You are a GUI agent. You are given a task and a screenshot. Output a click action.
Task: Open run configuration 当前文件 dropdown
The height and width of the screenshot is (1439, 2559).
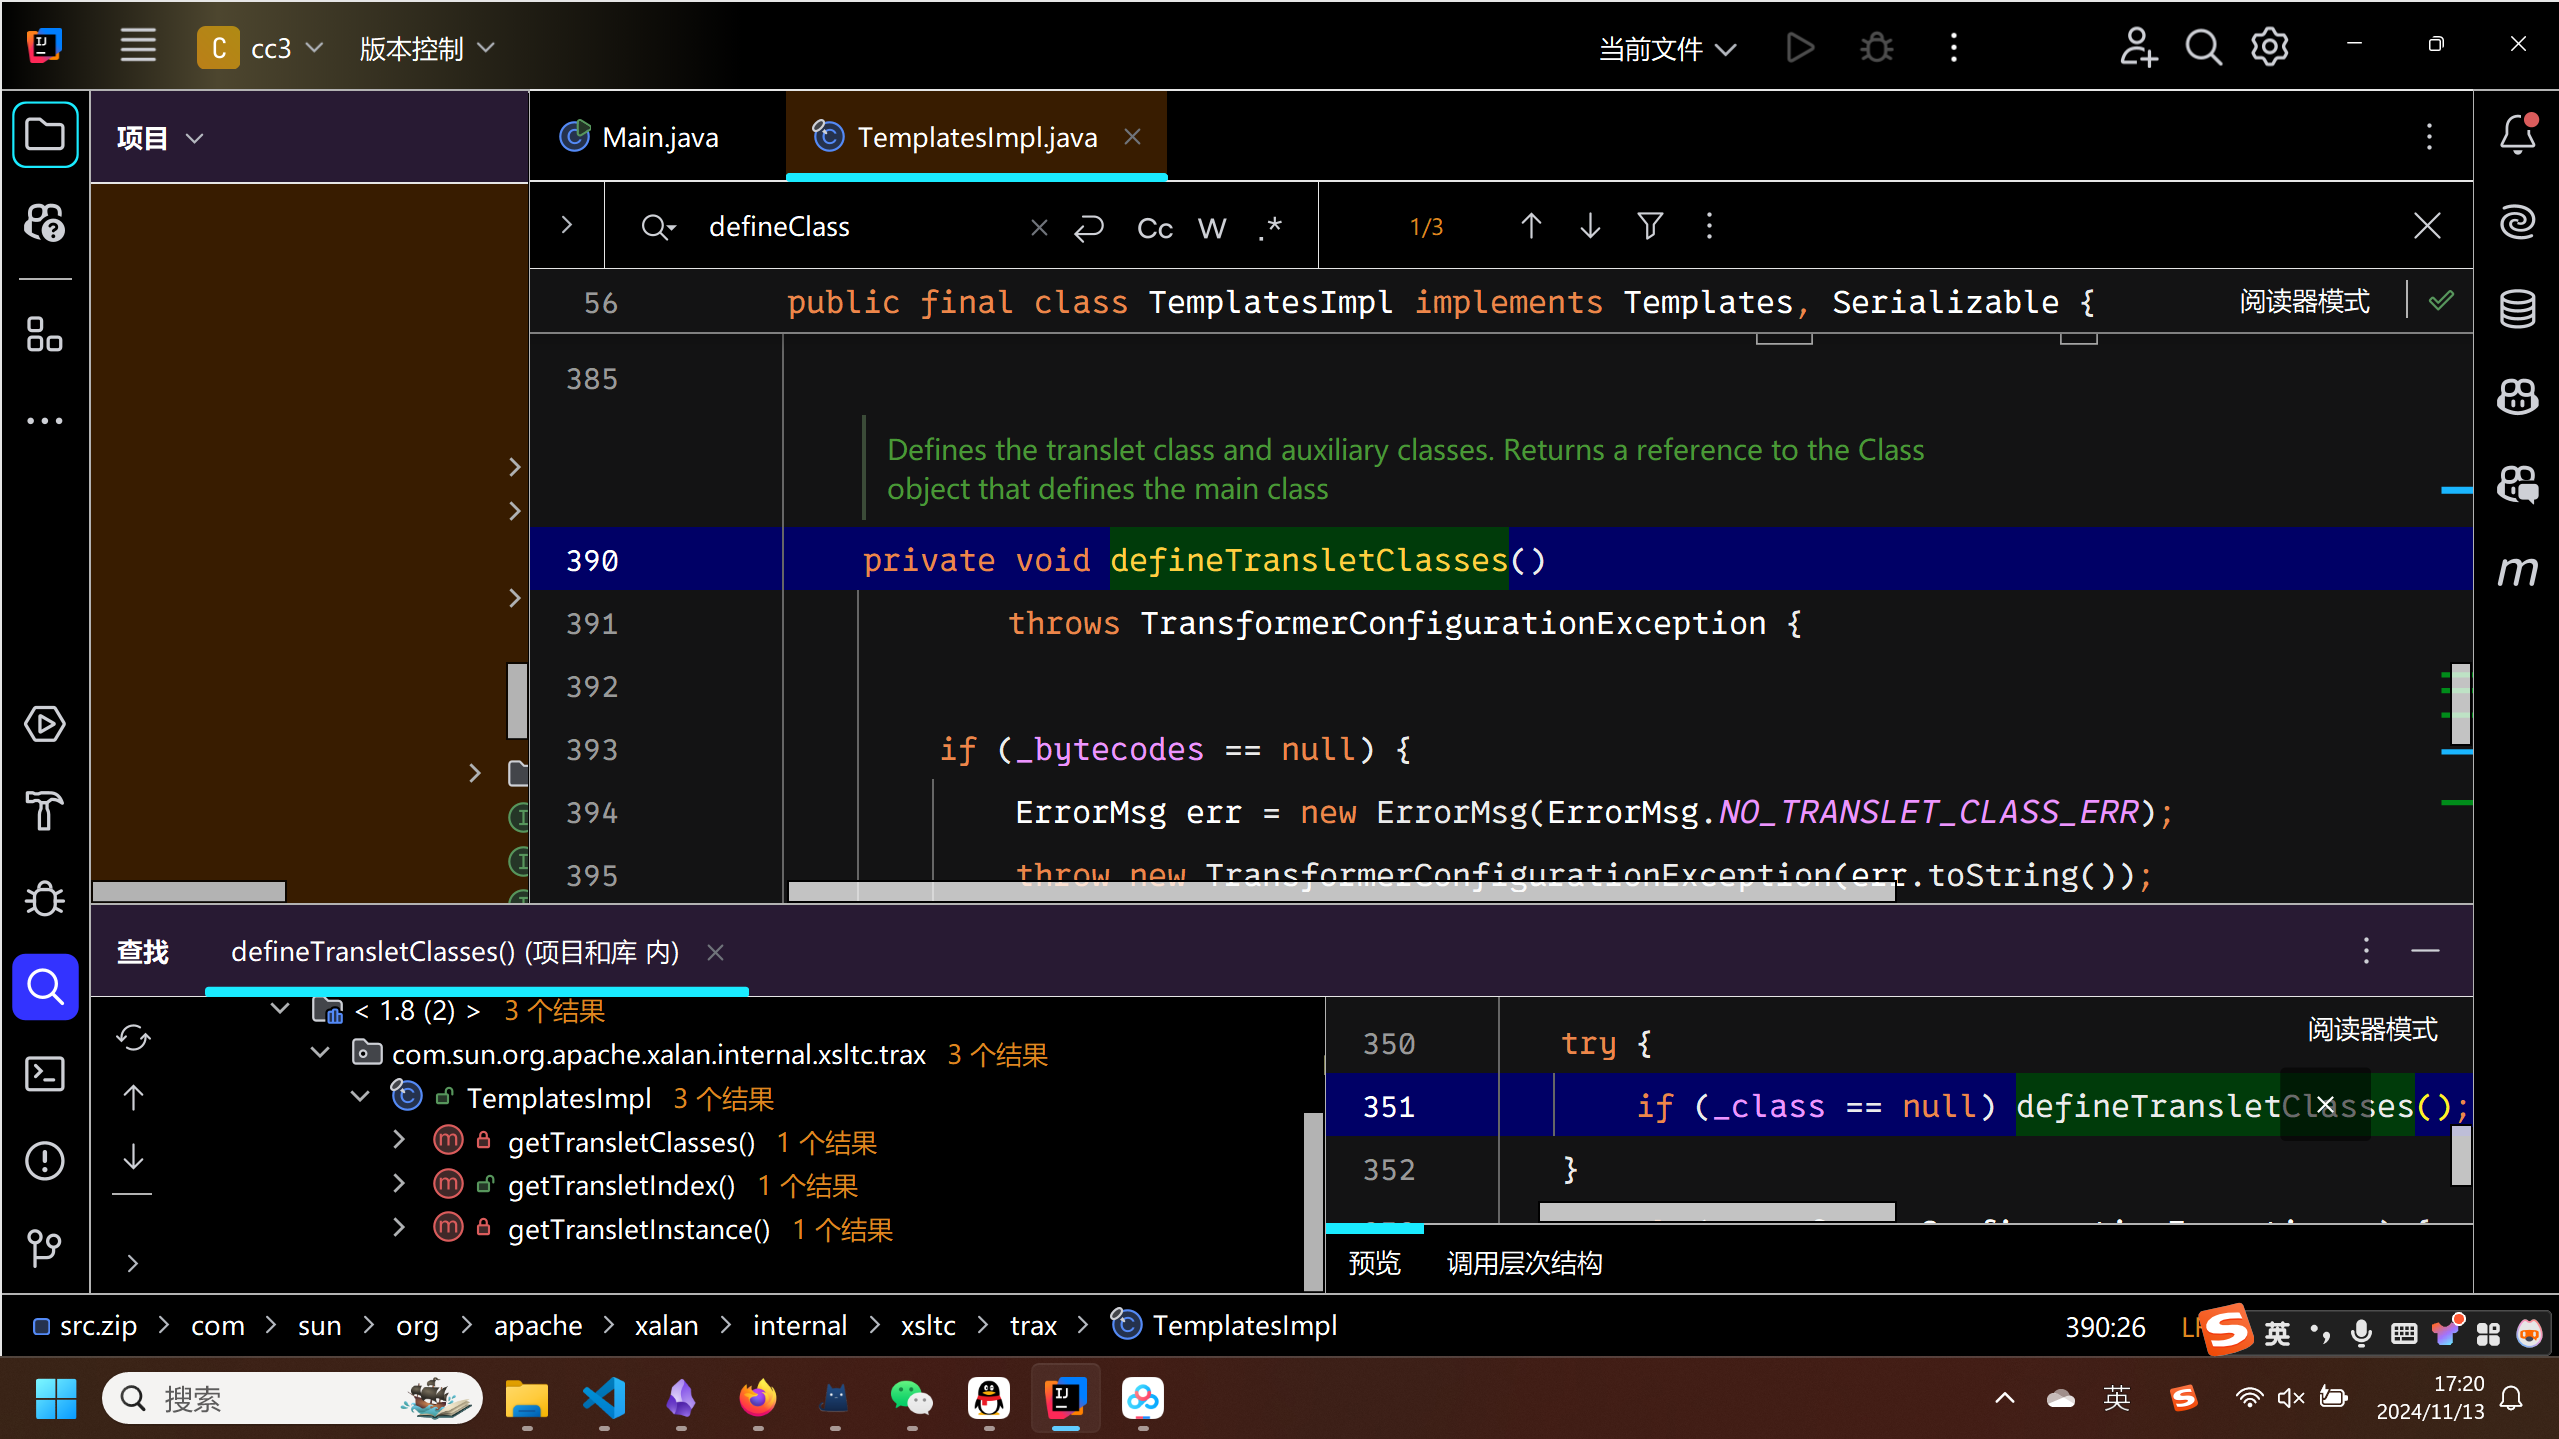tap(1668, 48)
